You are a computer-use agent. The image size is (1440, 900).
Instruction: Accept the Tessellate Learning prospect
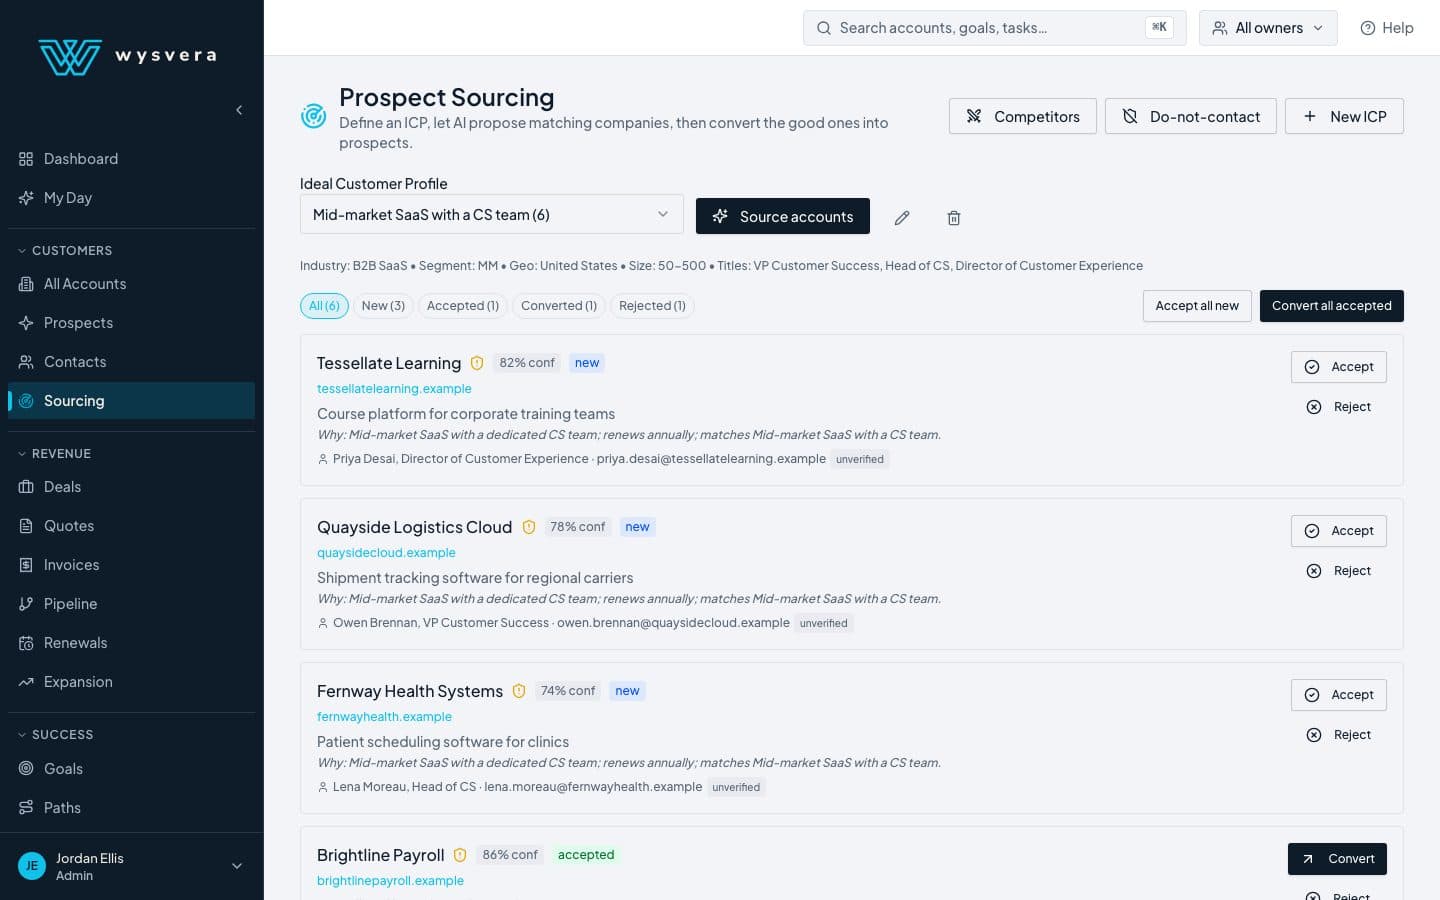tap(1339, 367)
